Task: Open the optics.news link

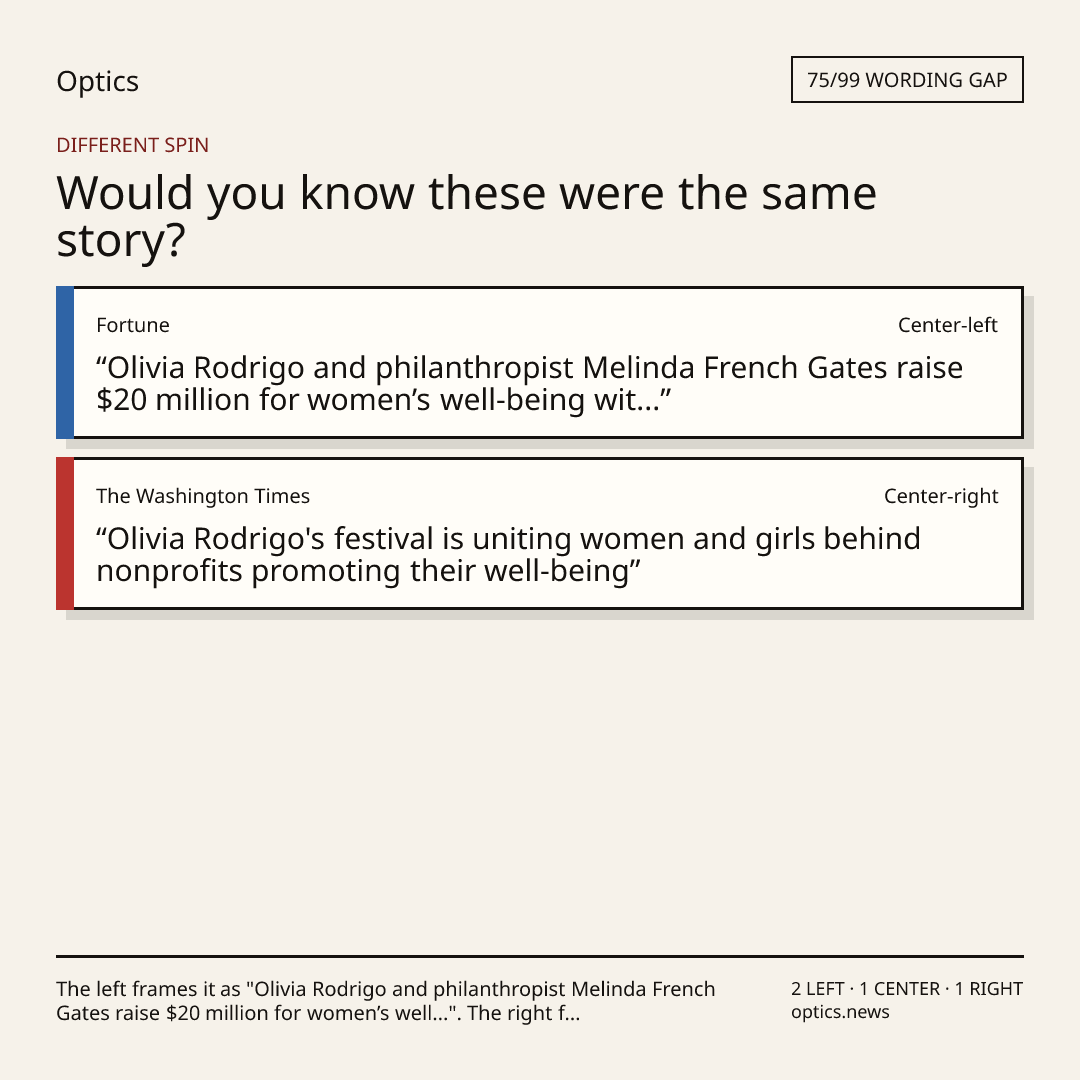Action: point(840,1012)
